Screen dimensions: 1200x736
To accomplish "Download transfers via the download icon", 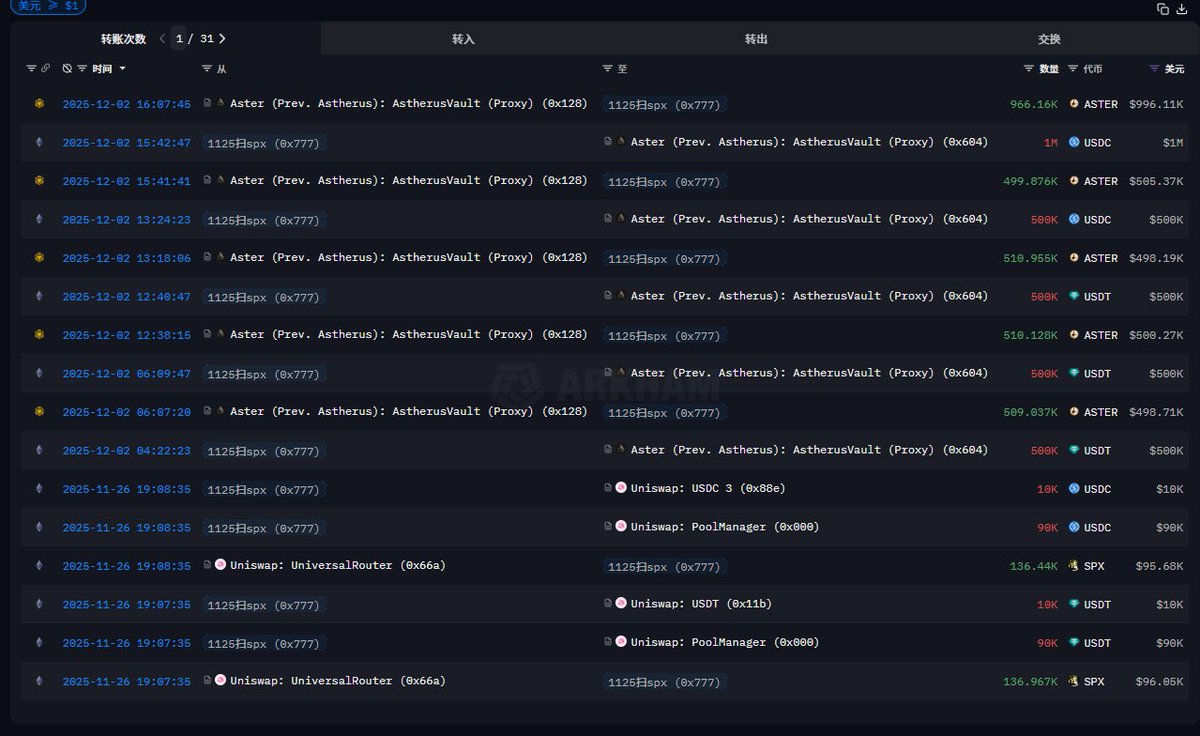I will (1181, 8).
